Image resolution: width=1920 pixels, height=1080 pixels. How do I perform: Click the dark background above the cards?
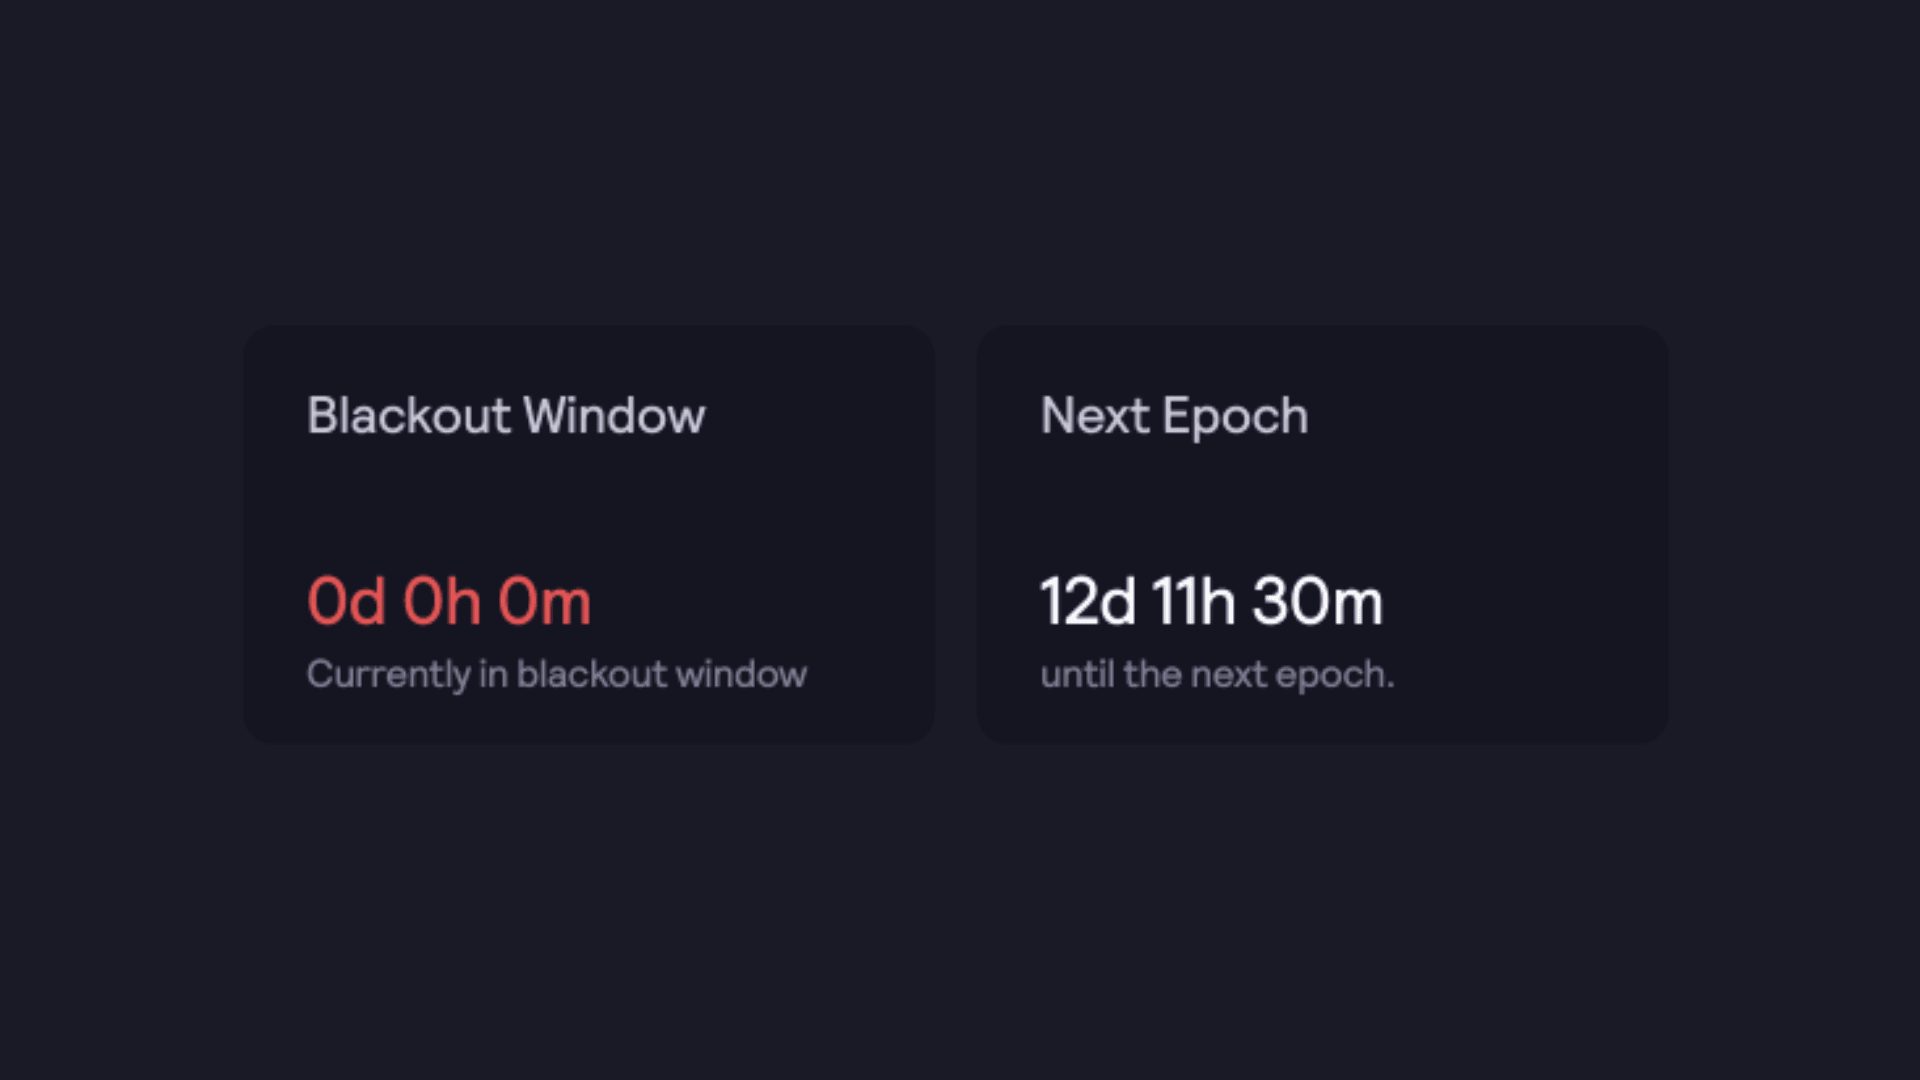[960, 160]
